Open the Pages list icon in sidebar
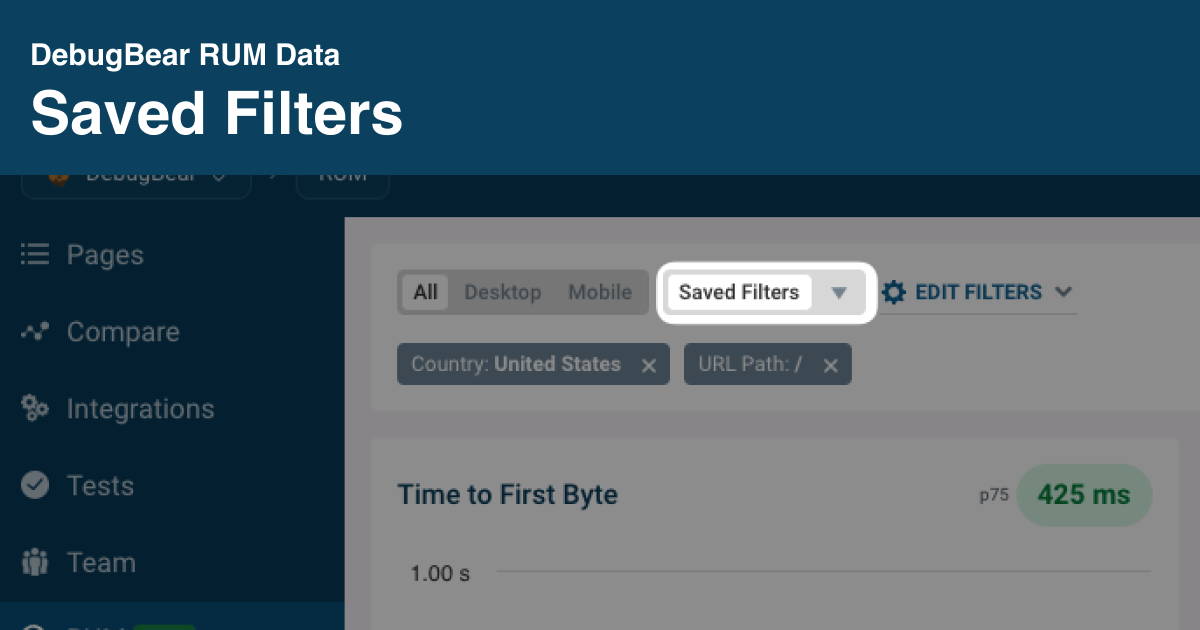Screen dimensions: 1200x630 click(35, 255)
